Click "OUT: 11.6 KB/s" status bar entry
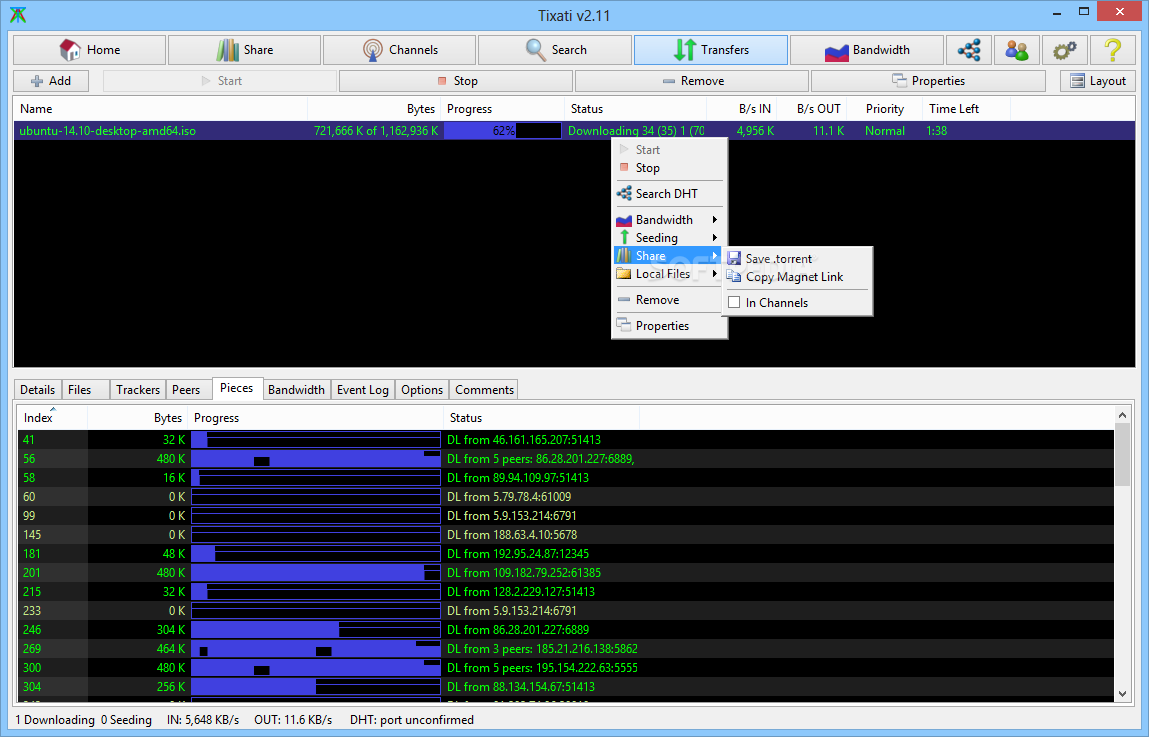This screenshot has height=737, width=1149. [293, 720]
